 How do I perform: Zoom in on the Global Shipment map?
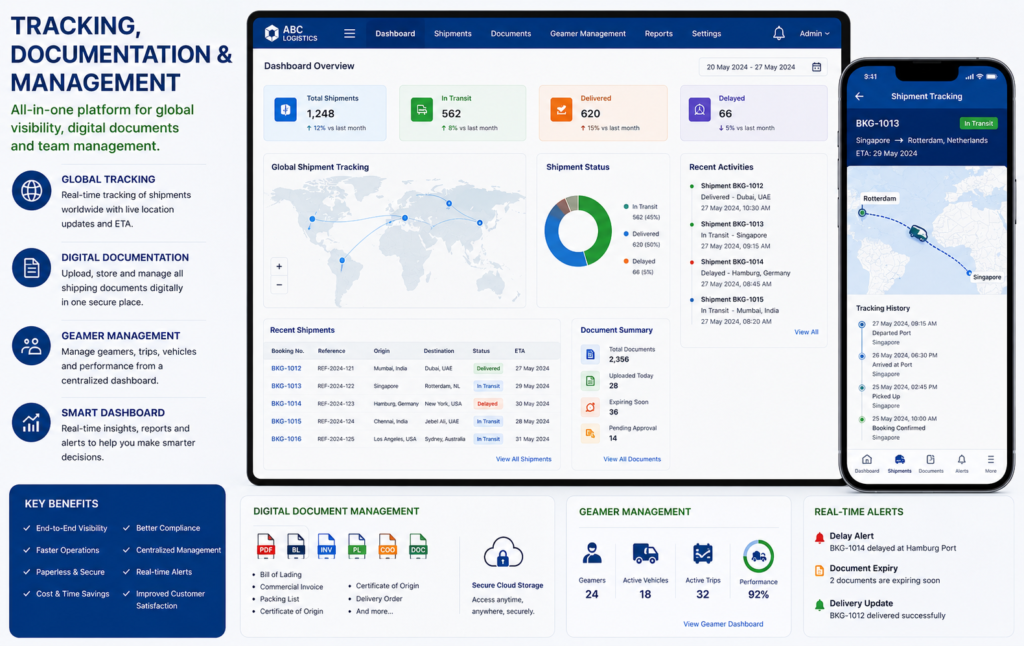pyautogui.click(x=279, y=266)
